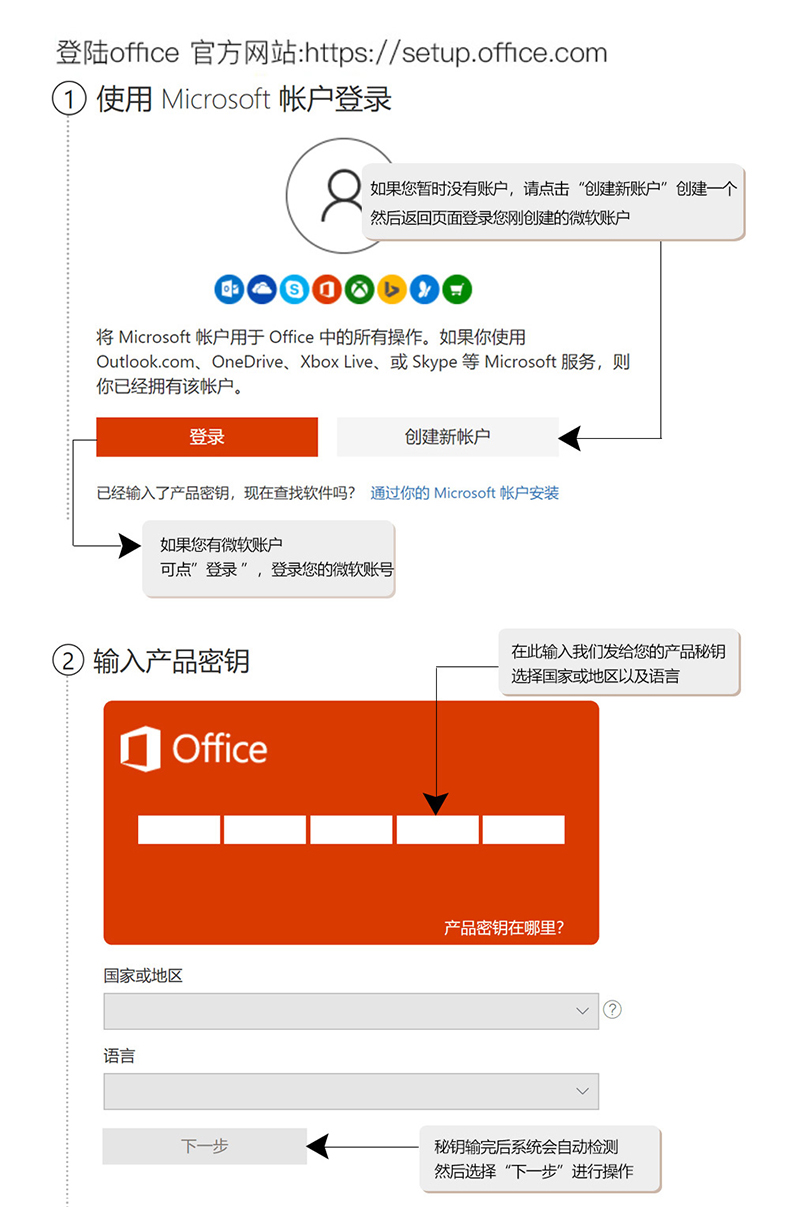Click the red Office service icon

327,289
